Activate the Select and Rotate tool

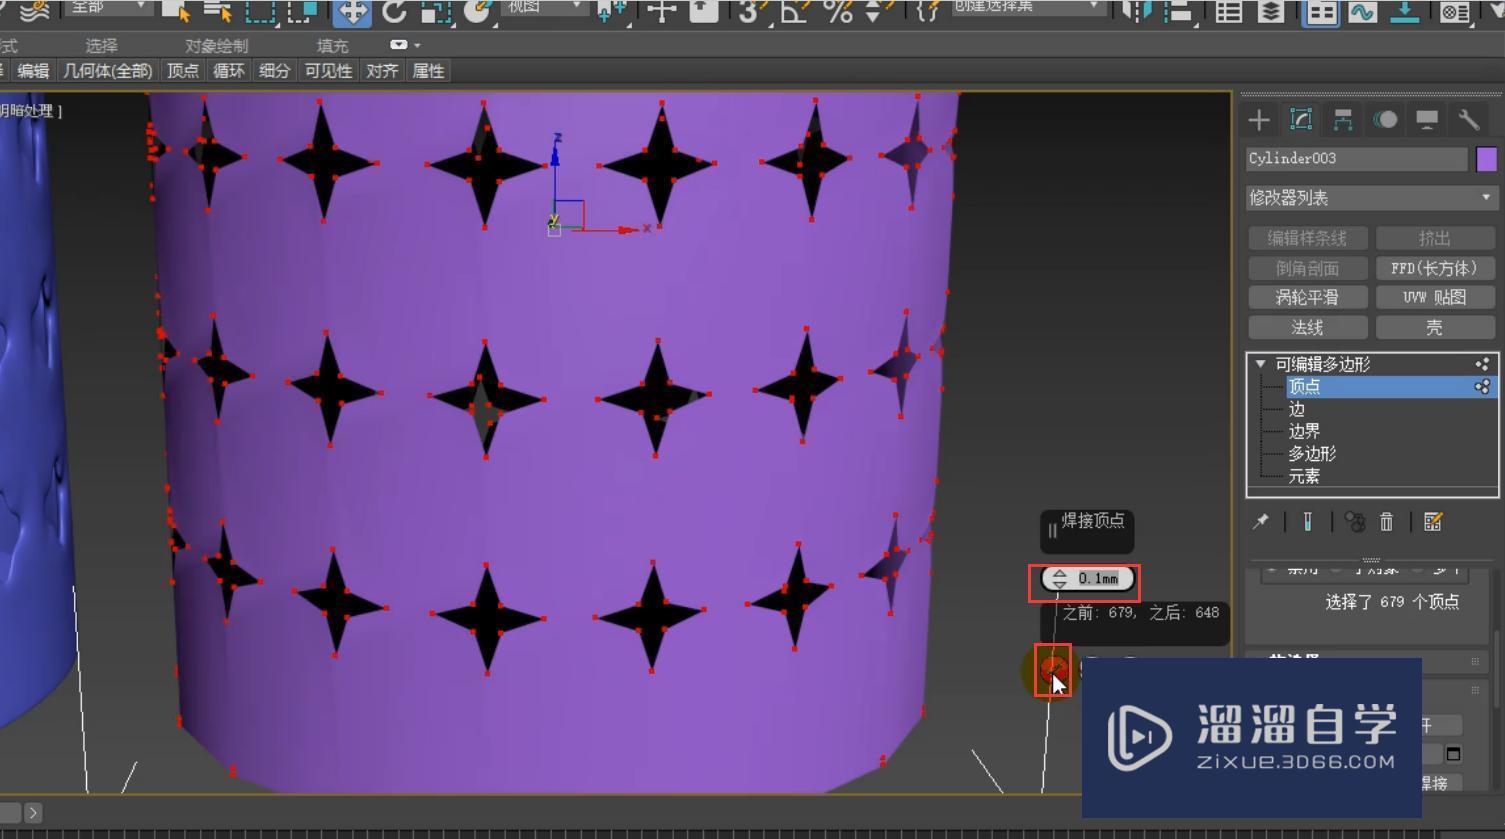tap(394, 11)
